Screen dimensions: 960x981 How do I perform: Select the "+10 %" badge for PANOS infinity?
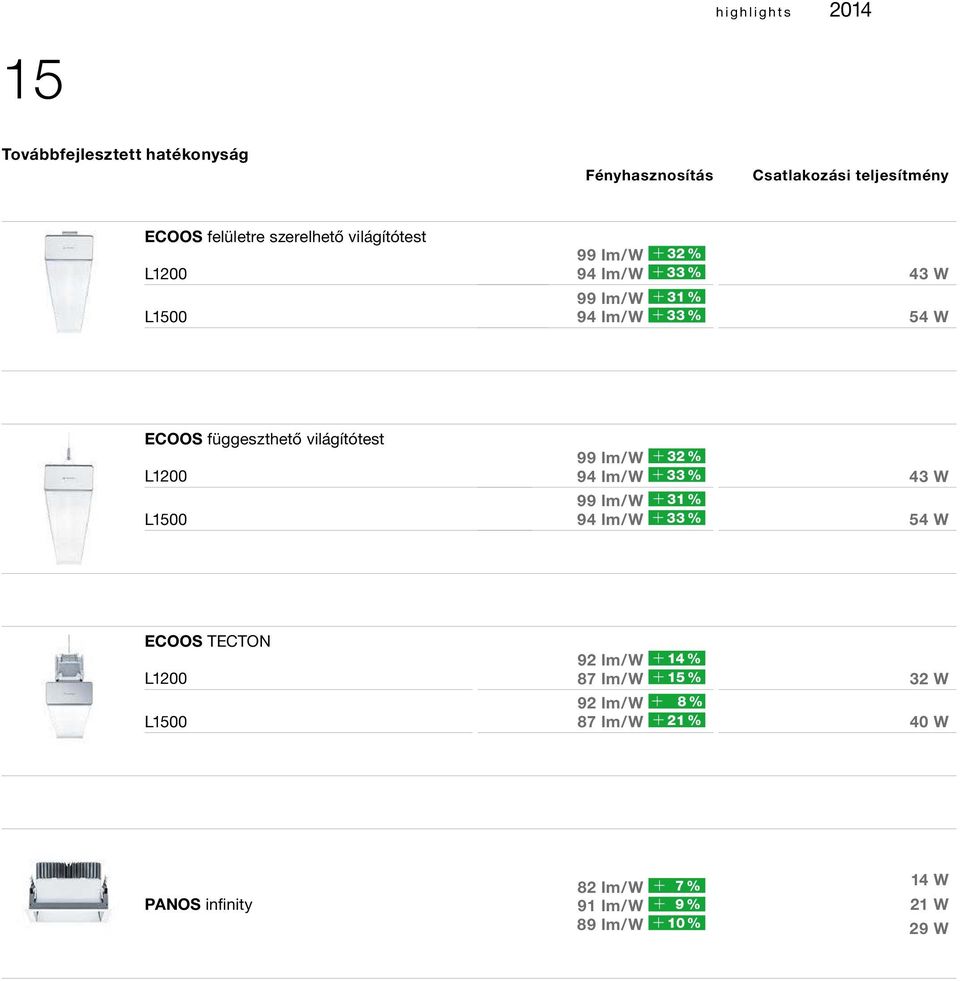pos(677,923)
